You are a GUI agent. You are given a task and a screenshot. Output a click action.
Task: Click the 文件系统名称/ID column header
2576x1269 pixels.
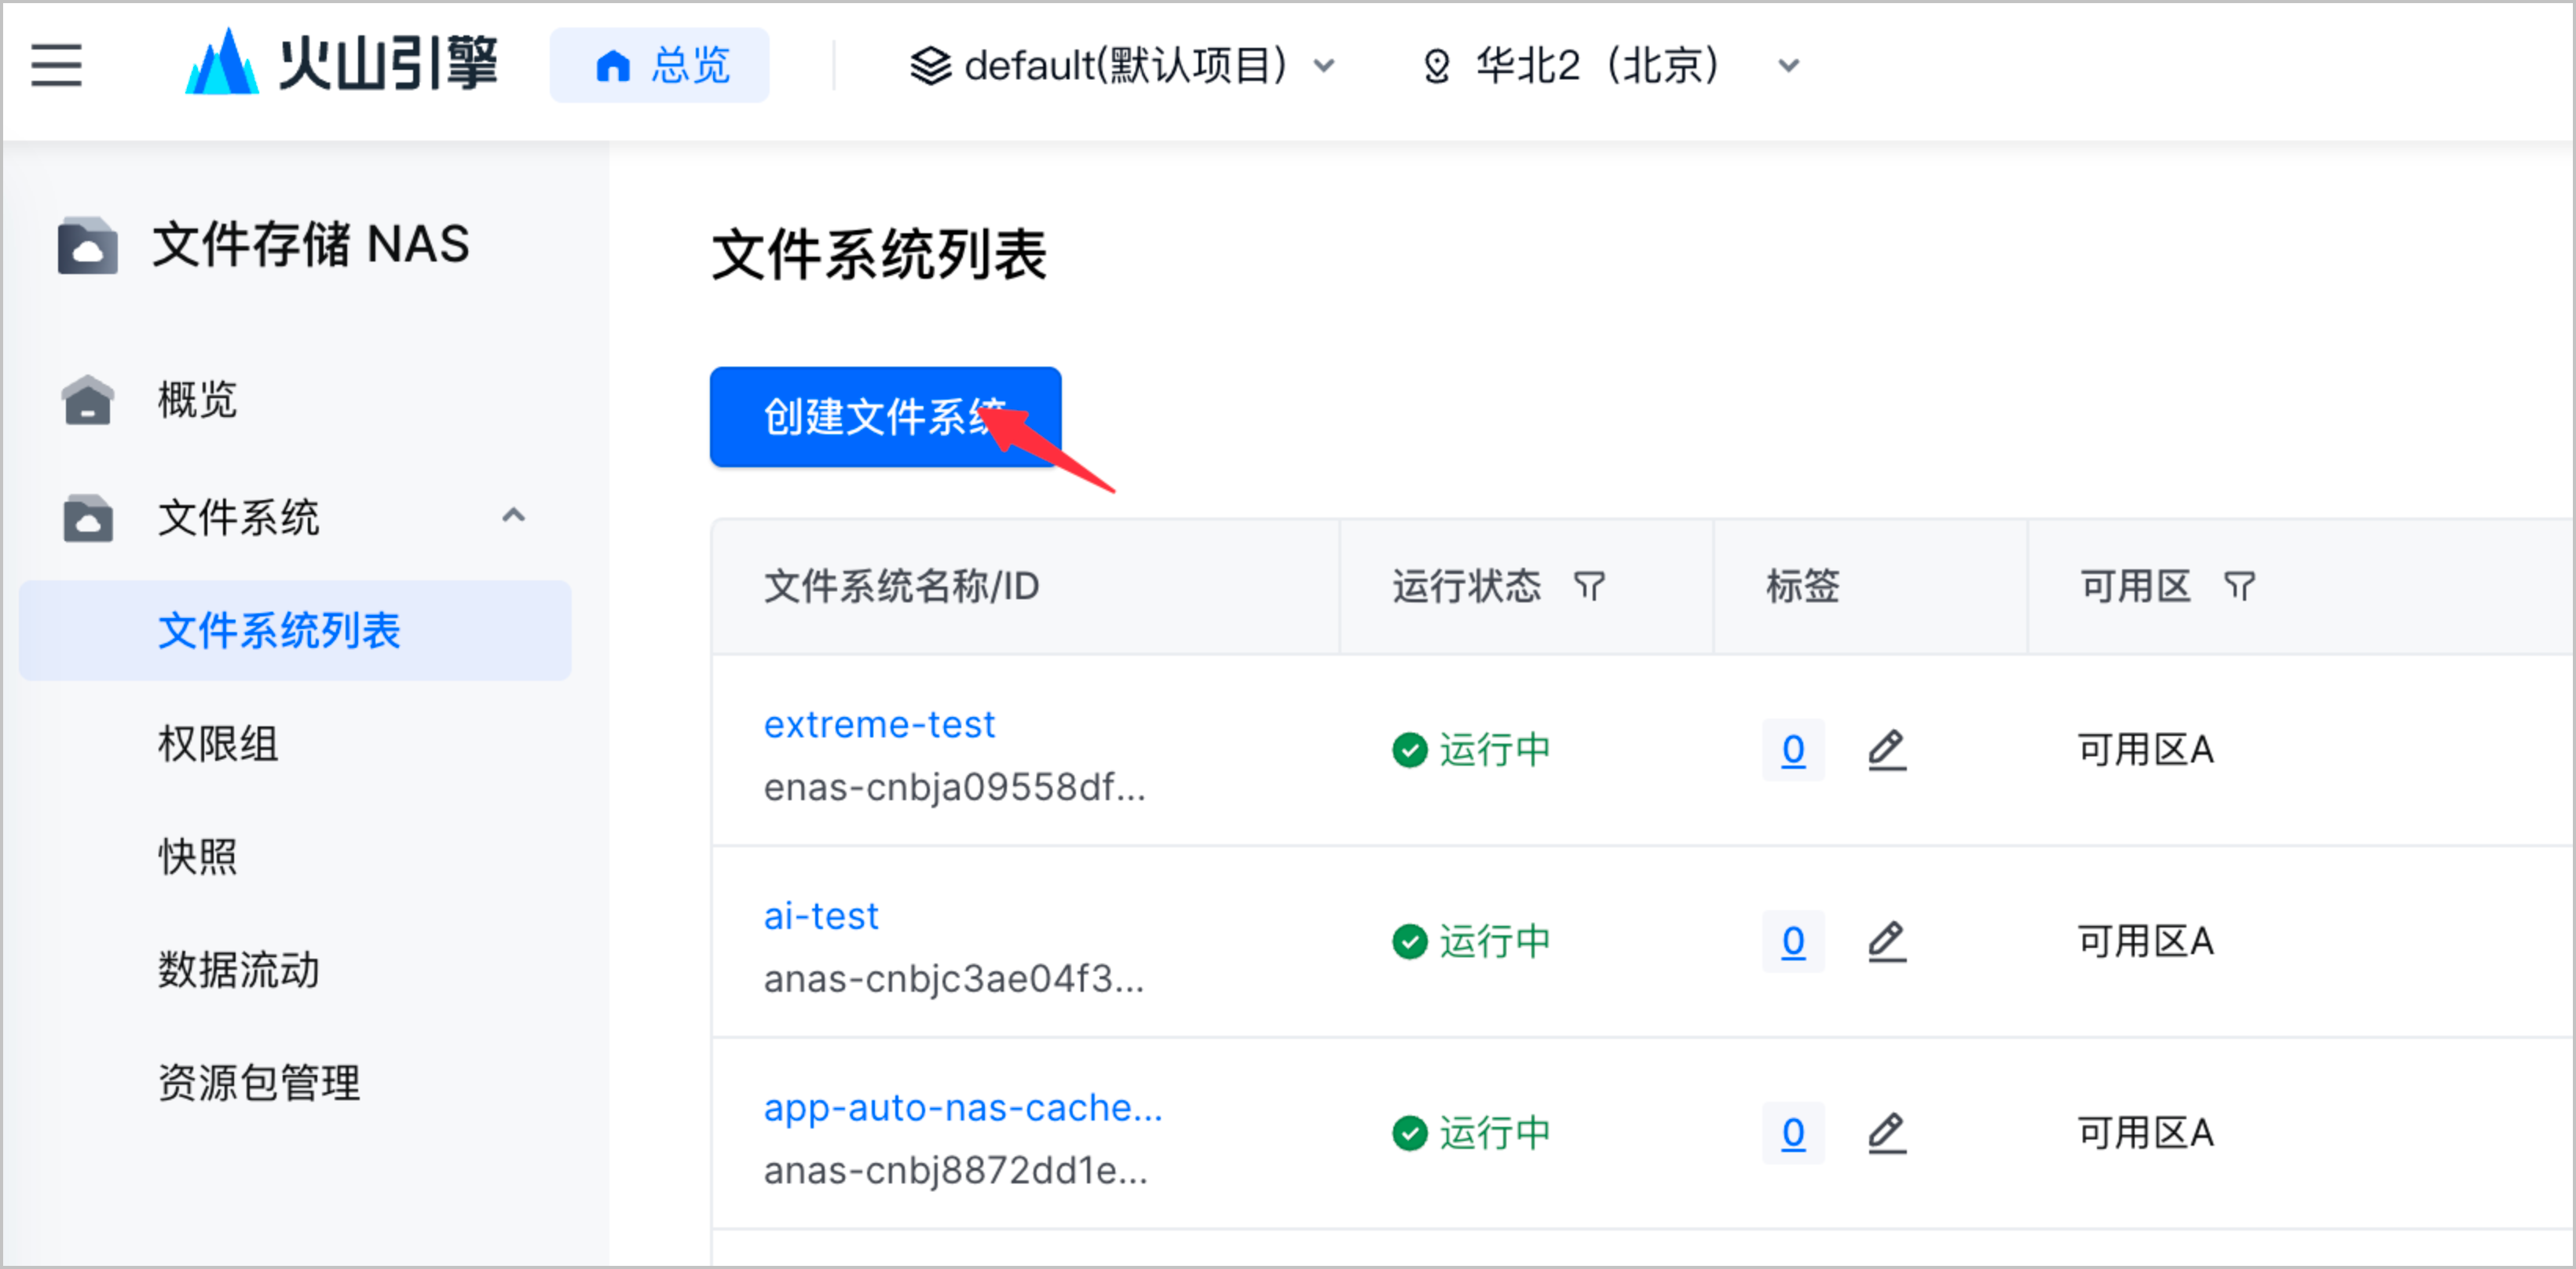pyautogui.click(x=901, y=586)
